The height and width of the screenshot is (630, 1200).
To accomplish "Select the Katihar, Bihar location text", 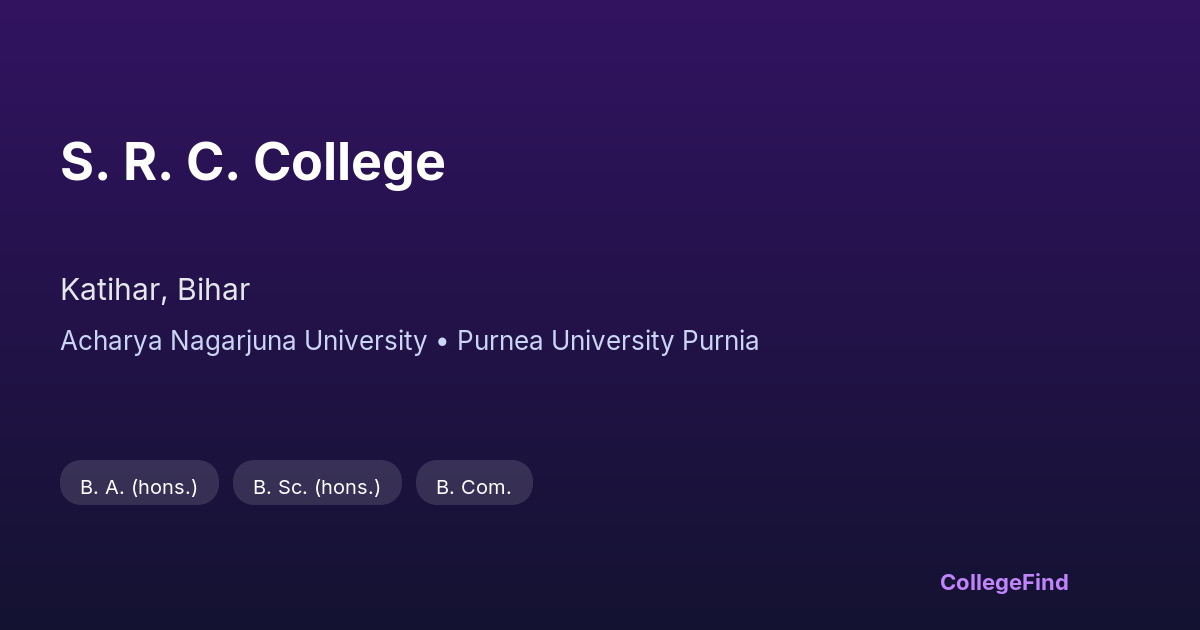I will (155, 290).
